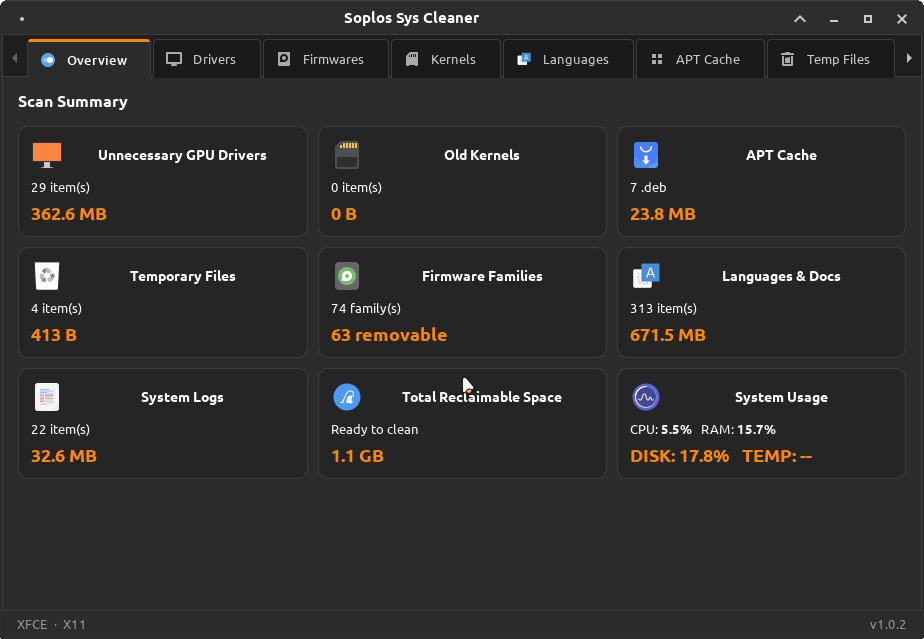Click the 29 item(s) drivers count
This screenshot has height=639, width=924.
click(x=61, y=187)
